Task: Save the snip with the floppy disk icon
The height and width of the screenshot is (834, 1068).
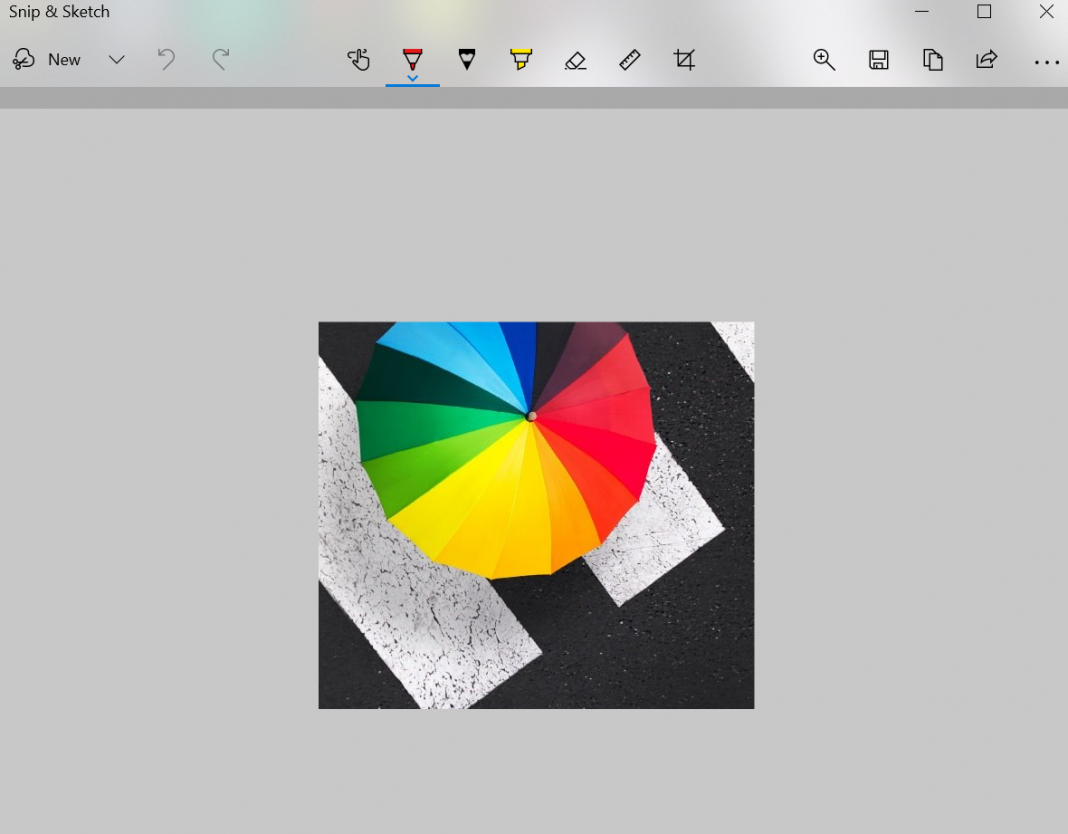Action: 879,60
